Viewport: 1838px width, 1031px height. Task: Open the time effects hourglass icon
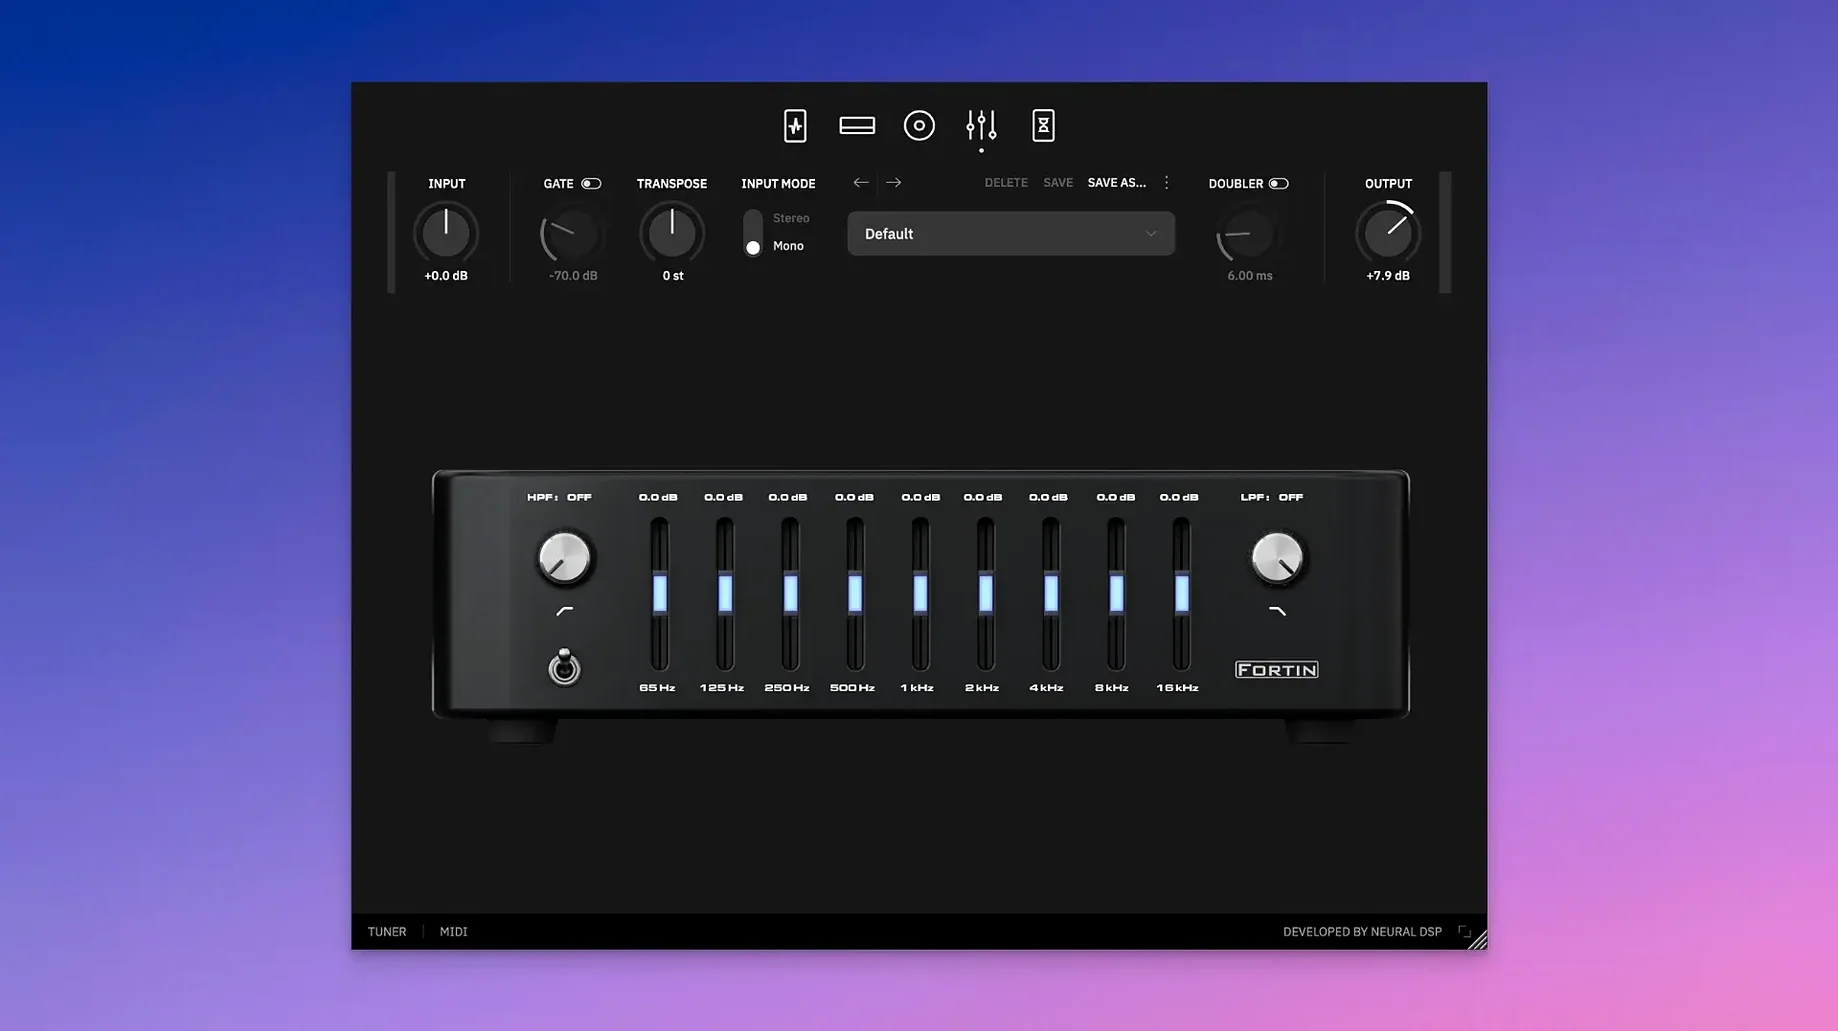[1043, 126]
